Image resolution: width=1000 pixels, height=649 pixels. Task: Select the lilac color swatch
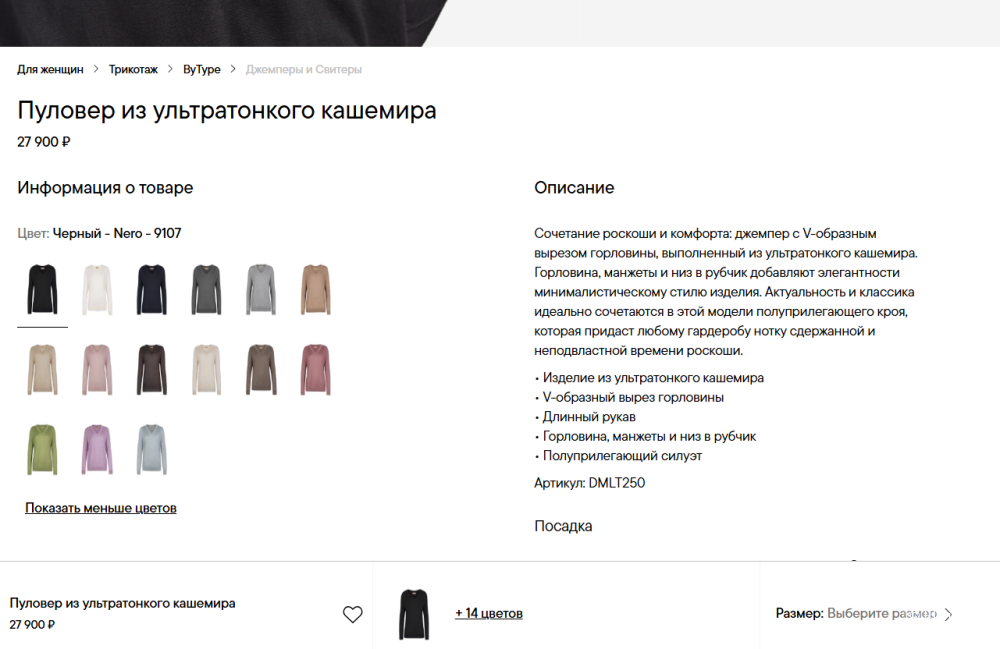click(x=96, y=448)
